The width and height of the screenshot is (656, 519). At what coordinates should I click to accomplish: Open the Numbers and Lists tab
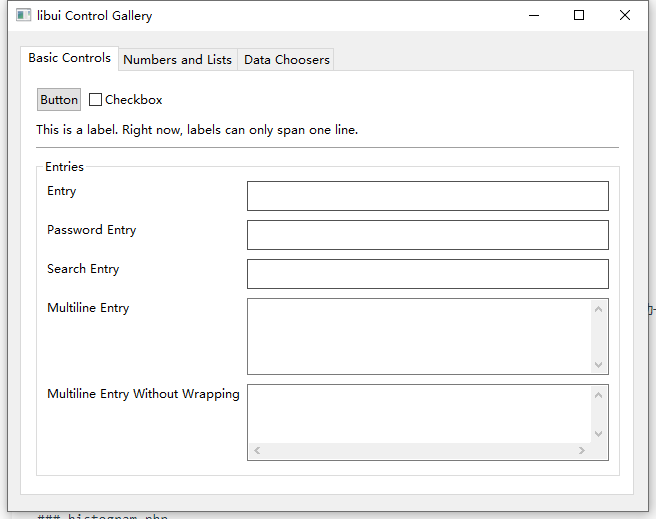coord(177,60)
